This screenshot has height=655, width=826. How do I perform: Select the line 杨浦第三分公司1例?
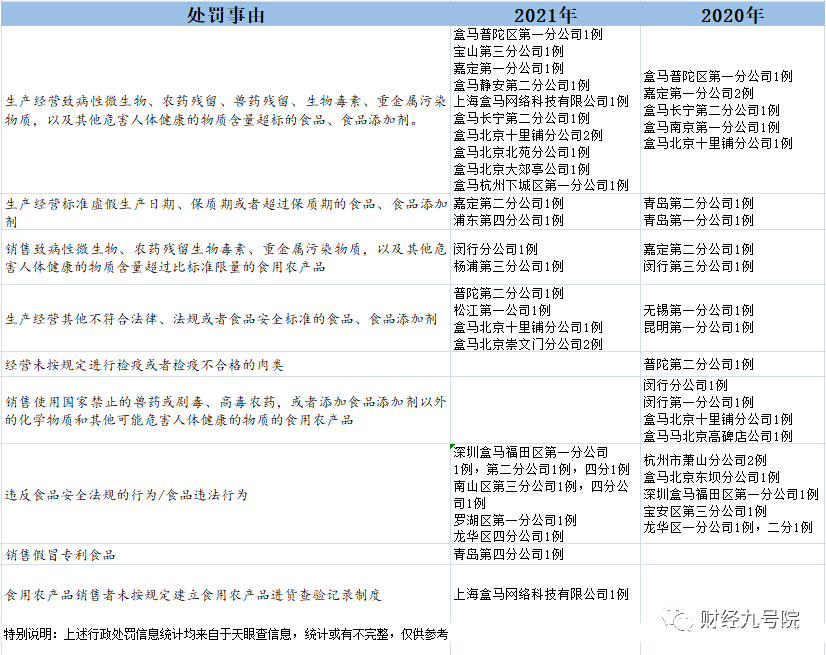point(508,266)
